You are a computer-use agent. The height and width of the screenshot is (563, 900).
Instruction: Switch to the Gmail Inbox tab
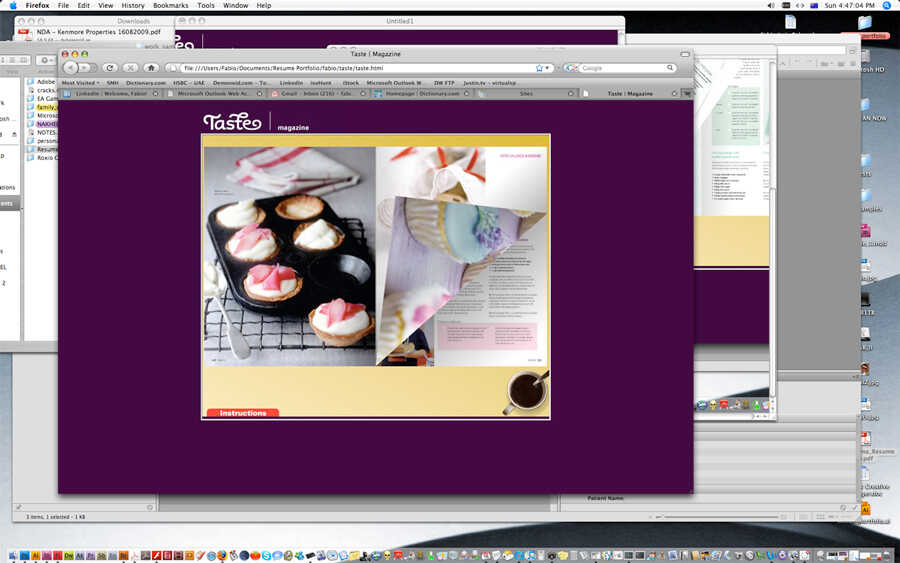click(317, 94)
